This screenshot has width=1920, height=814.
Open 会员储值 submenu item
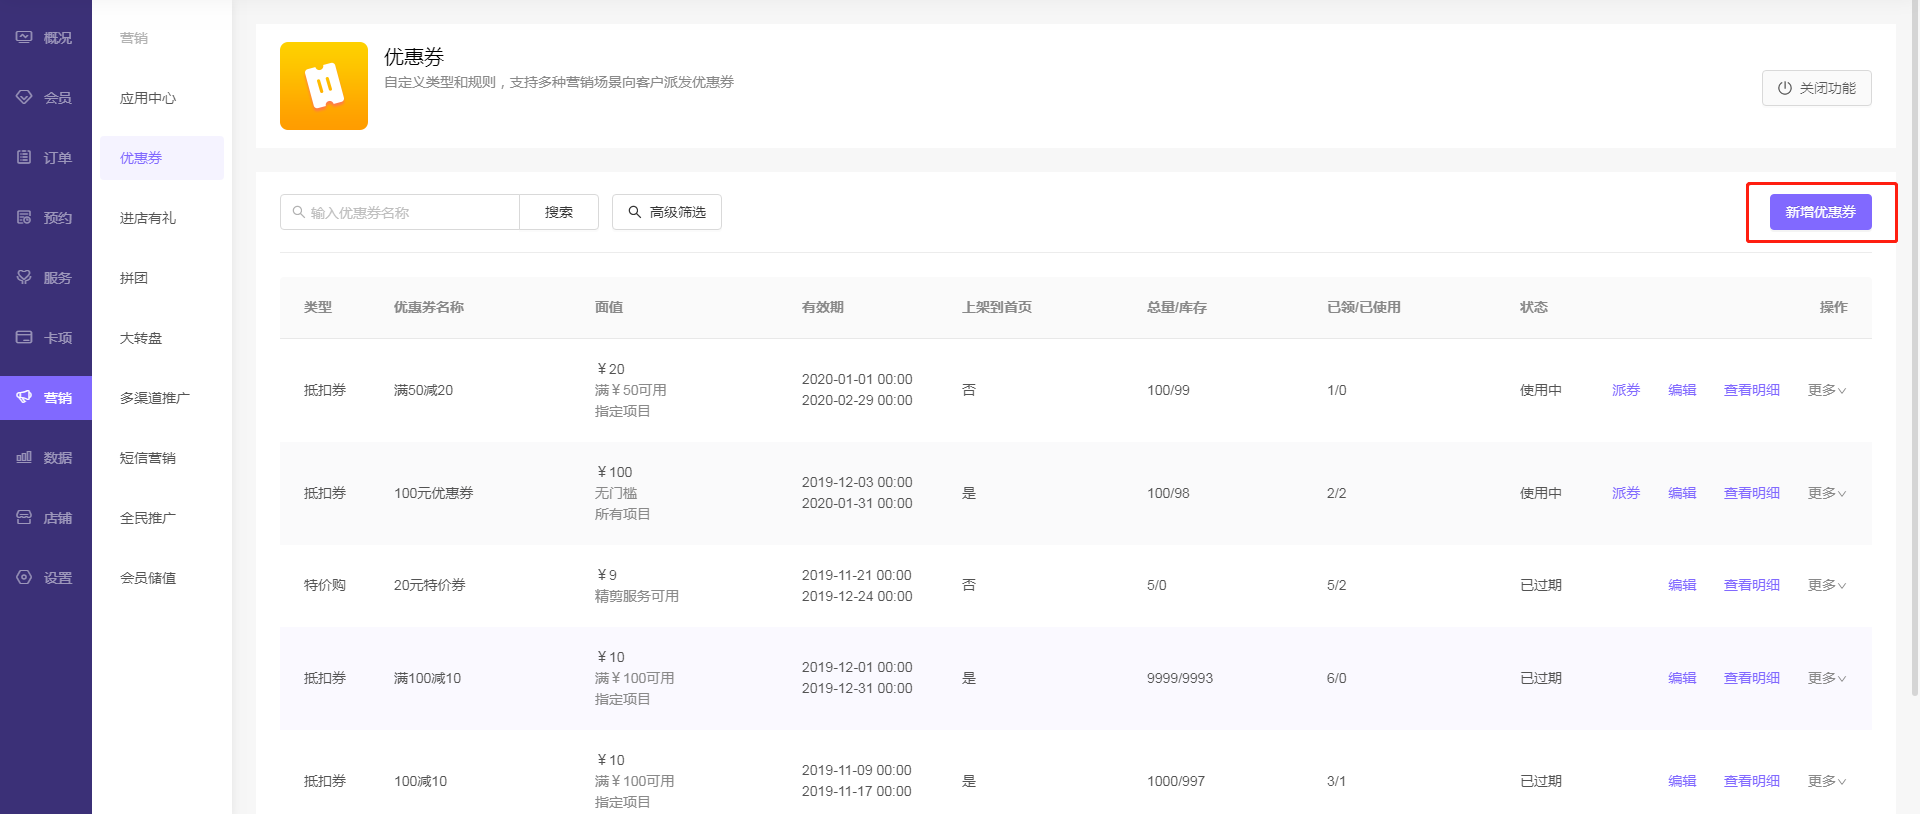pos(148,578)
